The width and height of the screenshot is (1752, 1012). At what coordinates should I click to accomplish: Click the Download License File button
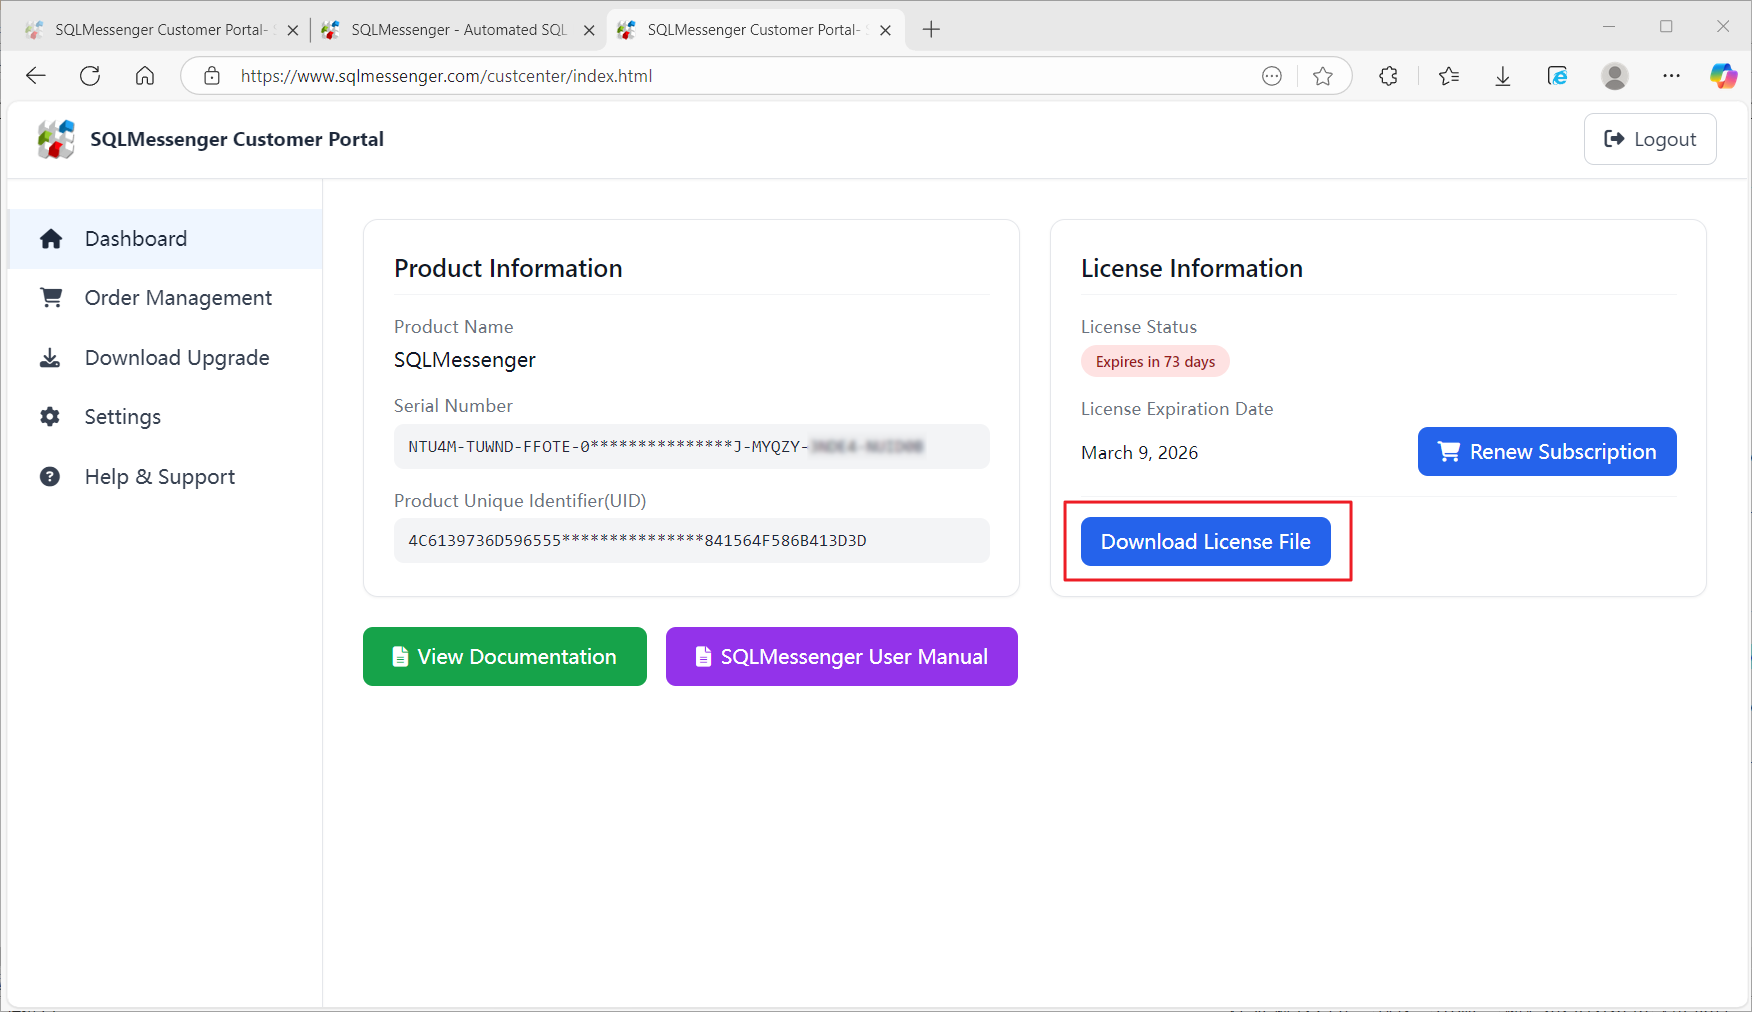pos(1205,542)
